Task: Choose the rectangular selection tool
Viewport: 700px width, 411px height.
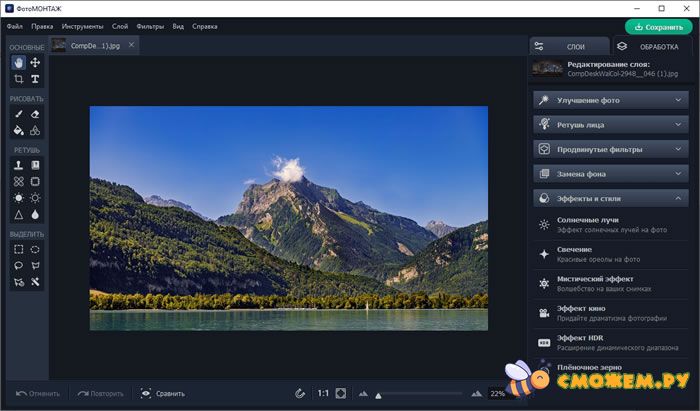Action: [19, 249]
